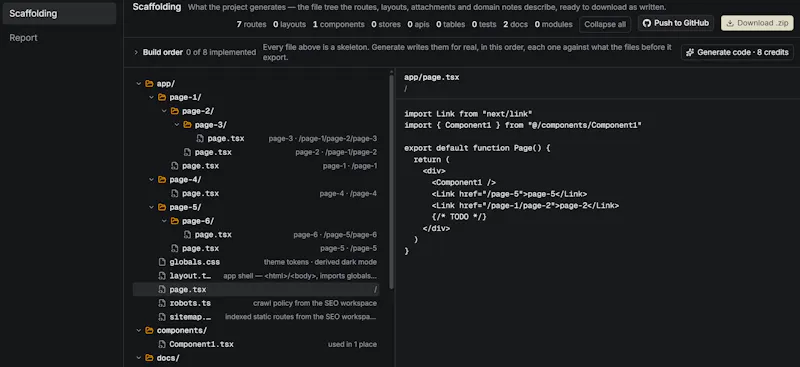Click the layout file icon
This screenshot has width=800, height=367.
coord(162,276)
